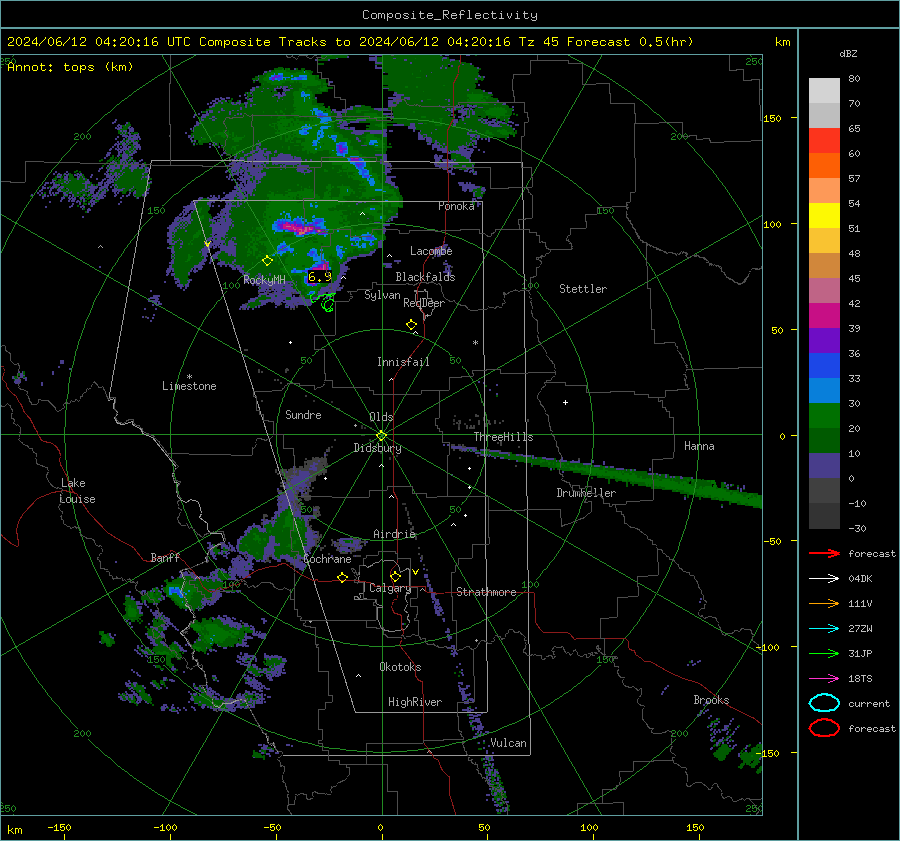Click the yellow diamond marker south of RedDeer
This screenshot has height=841, width=900.
(x=411, y=325)
